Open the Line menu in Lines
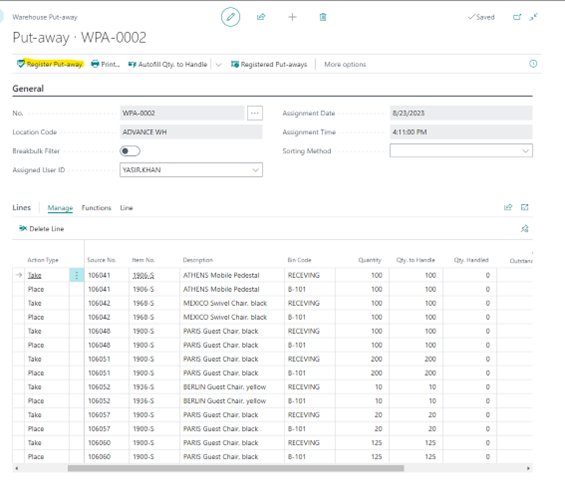Image resolution: width=565 pixels, height=499 pixels. point(126,208)
